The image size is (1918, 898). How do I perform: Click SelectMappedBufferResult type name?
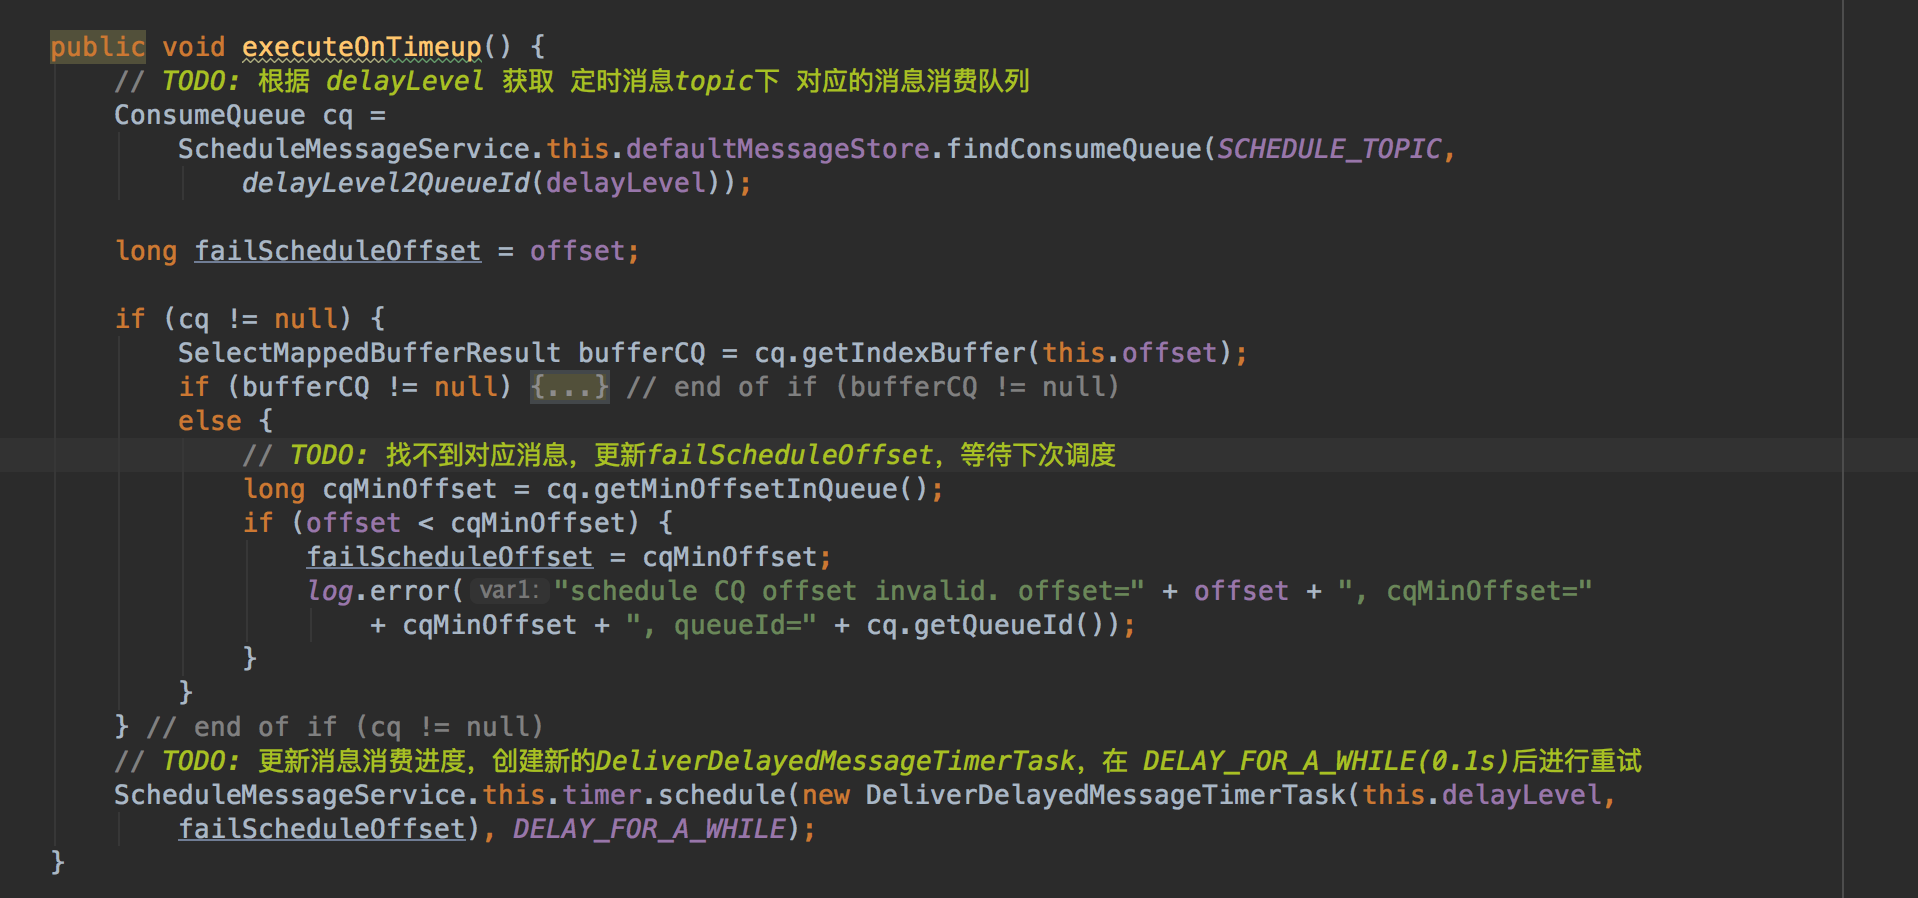(x=370, y=353)
